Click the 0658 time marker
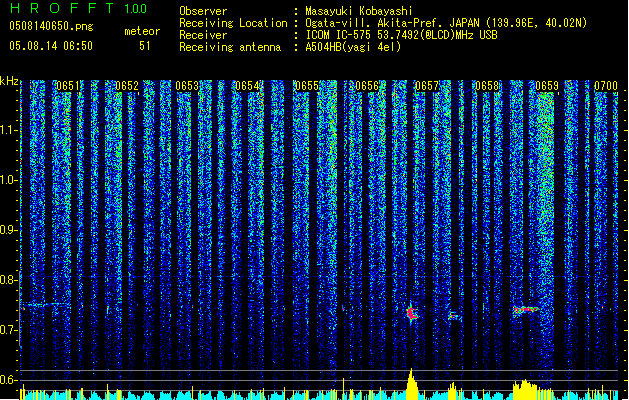The width and height of the screenshot is (629, 400). (x=487, y=86)
